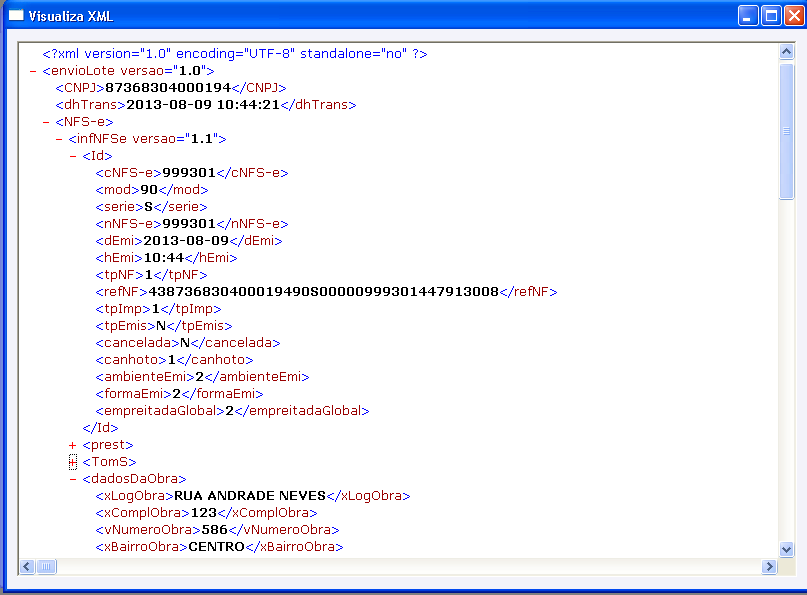The height and width of the screenshot is (595, 807).
Task: Expand the prest node
Action: tap(73, 446)
